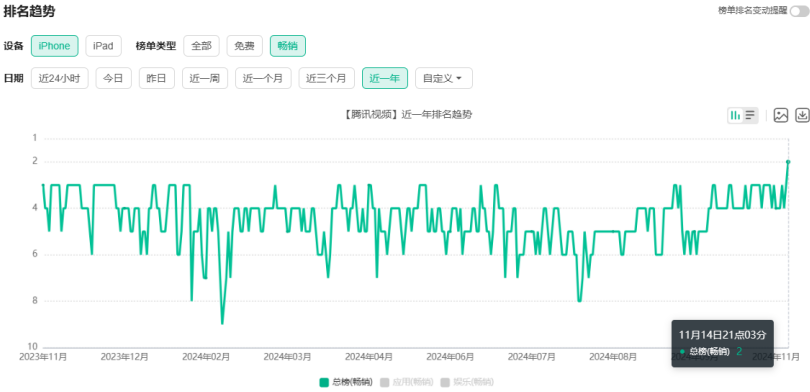Set date range to 近24小时

click(59, 78)
